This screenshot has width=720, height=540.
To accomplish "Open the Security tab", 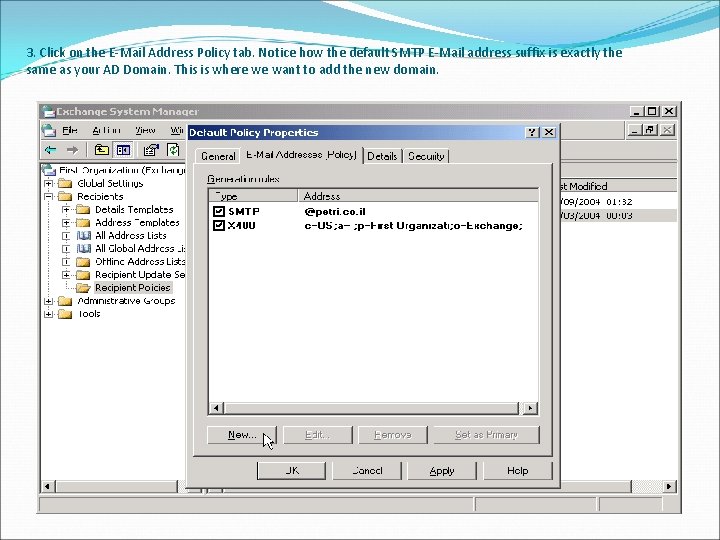I will tap(426, 156).
